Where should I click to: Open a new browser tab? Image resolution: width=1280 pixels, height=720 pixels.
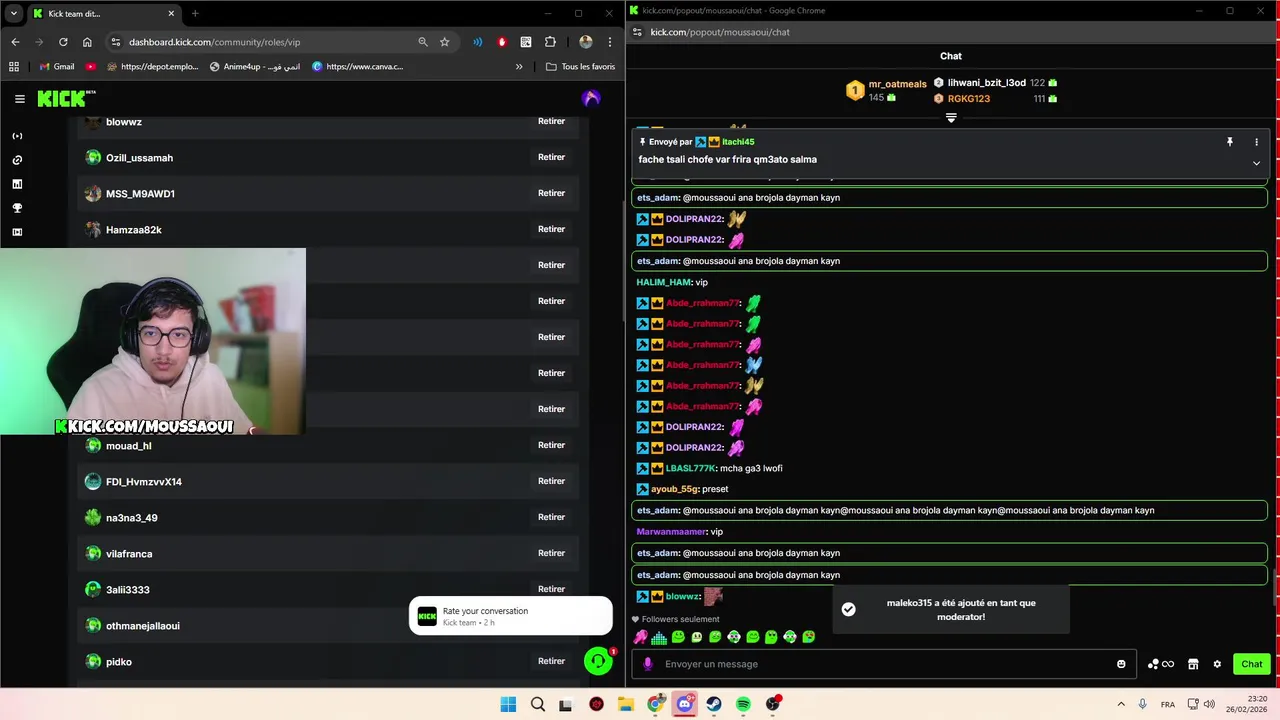pos(195,14)
